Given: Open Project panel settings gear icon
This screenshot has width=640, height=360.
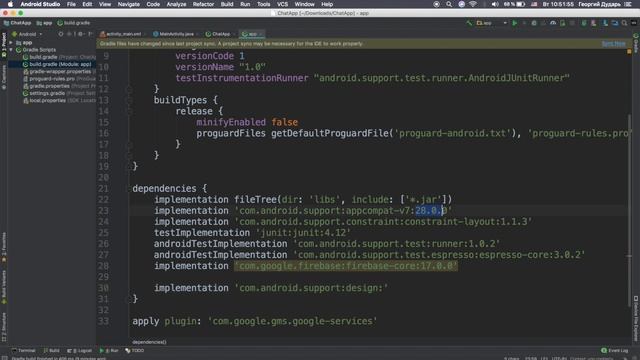Looking at the screenshot, I should 80,34.
